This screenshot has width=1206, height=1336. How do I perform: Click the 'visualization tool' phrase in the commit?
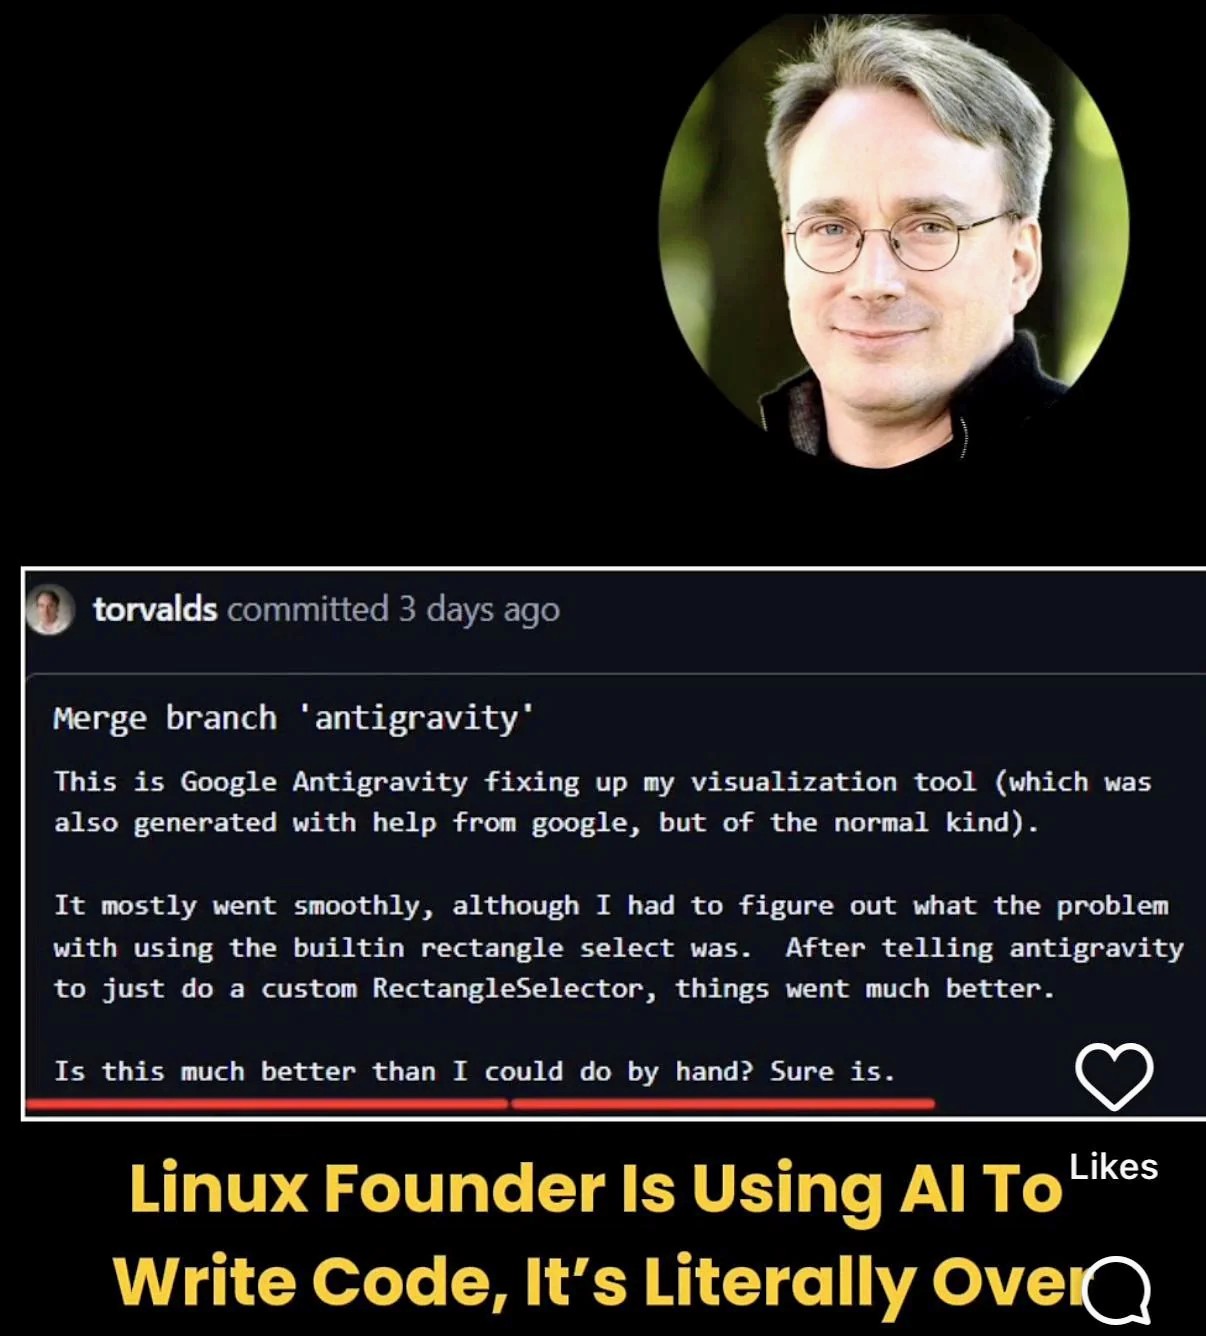pos(833,782)
